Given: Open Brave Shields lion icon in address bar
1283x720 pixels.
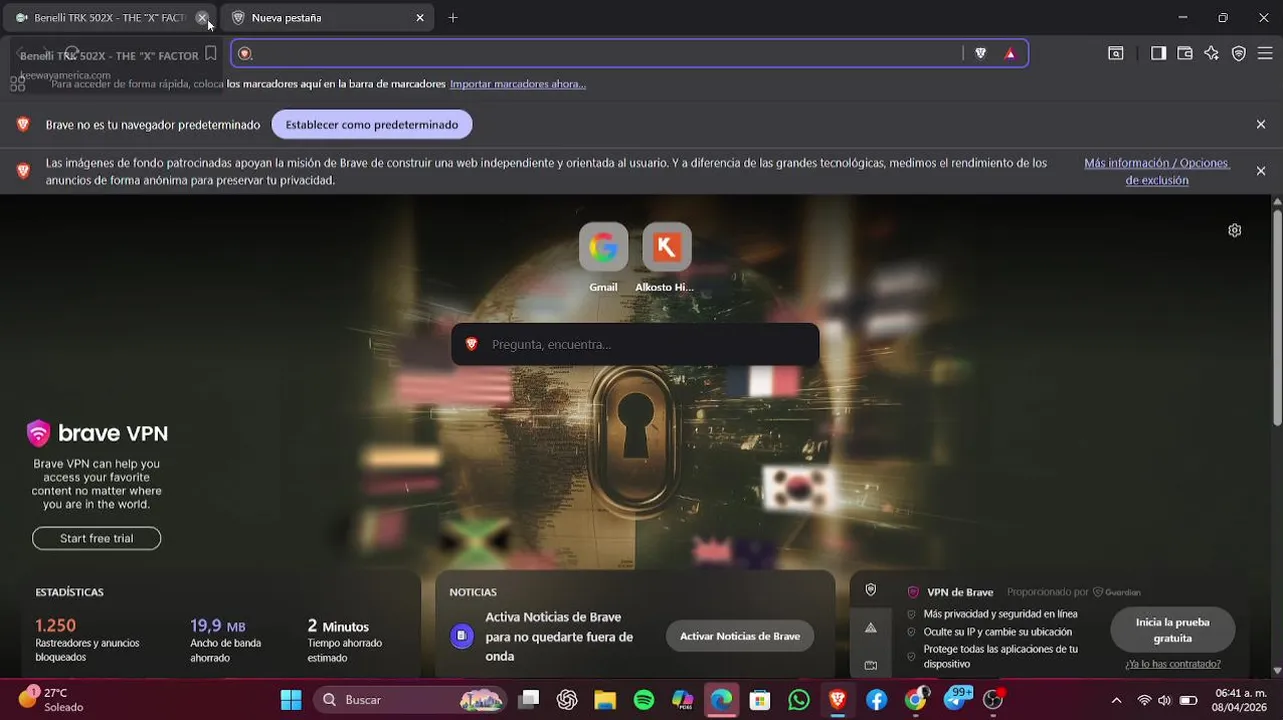Looking at the screenshot, I should pos(981,54).
